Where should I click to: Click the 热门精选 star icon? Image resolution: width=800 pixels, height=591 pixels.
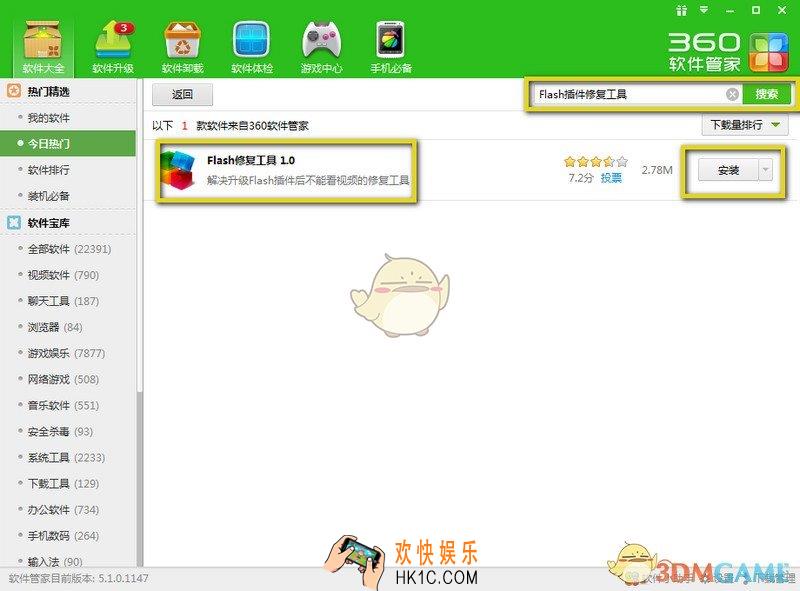tap(14, 91)
